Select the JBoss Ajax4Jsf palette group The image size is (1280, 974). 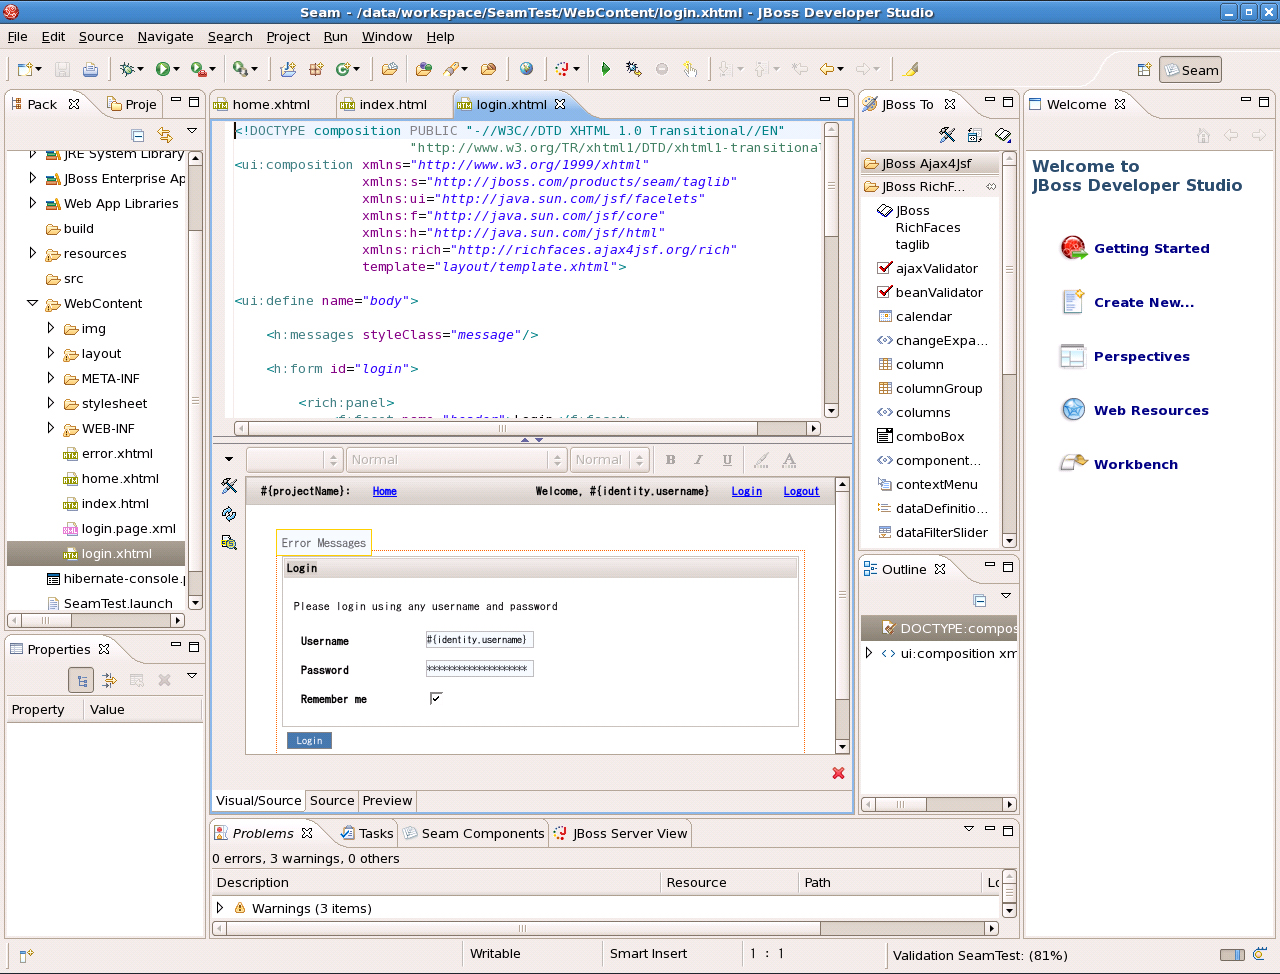tap(929, 163)
